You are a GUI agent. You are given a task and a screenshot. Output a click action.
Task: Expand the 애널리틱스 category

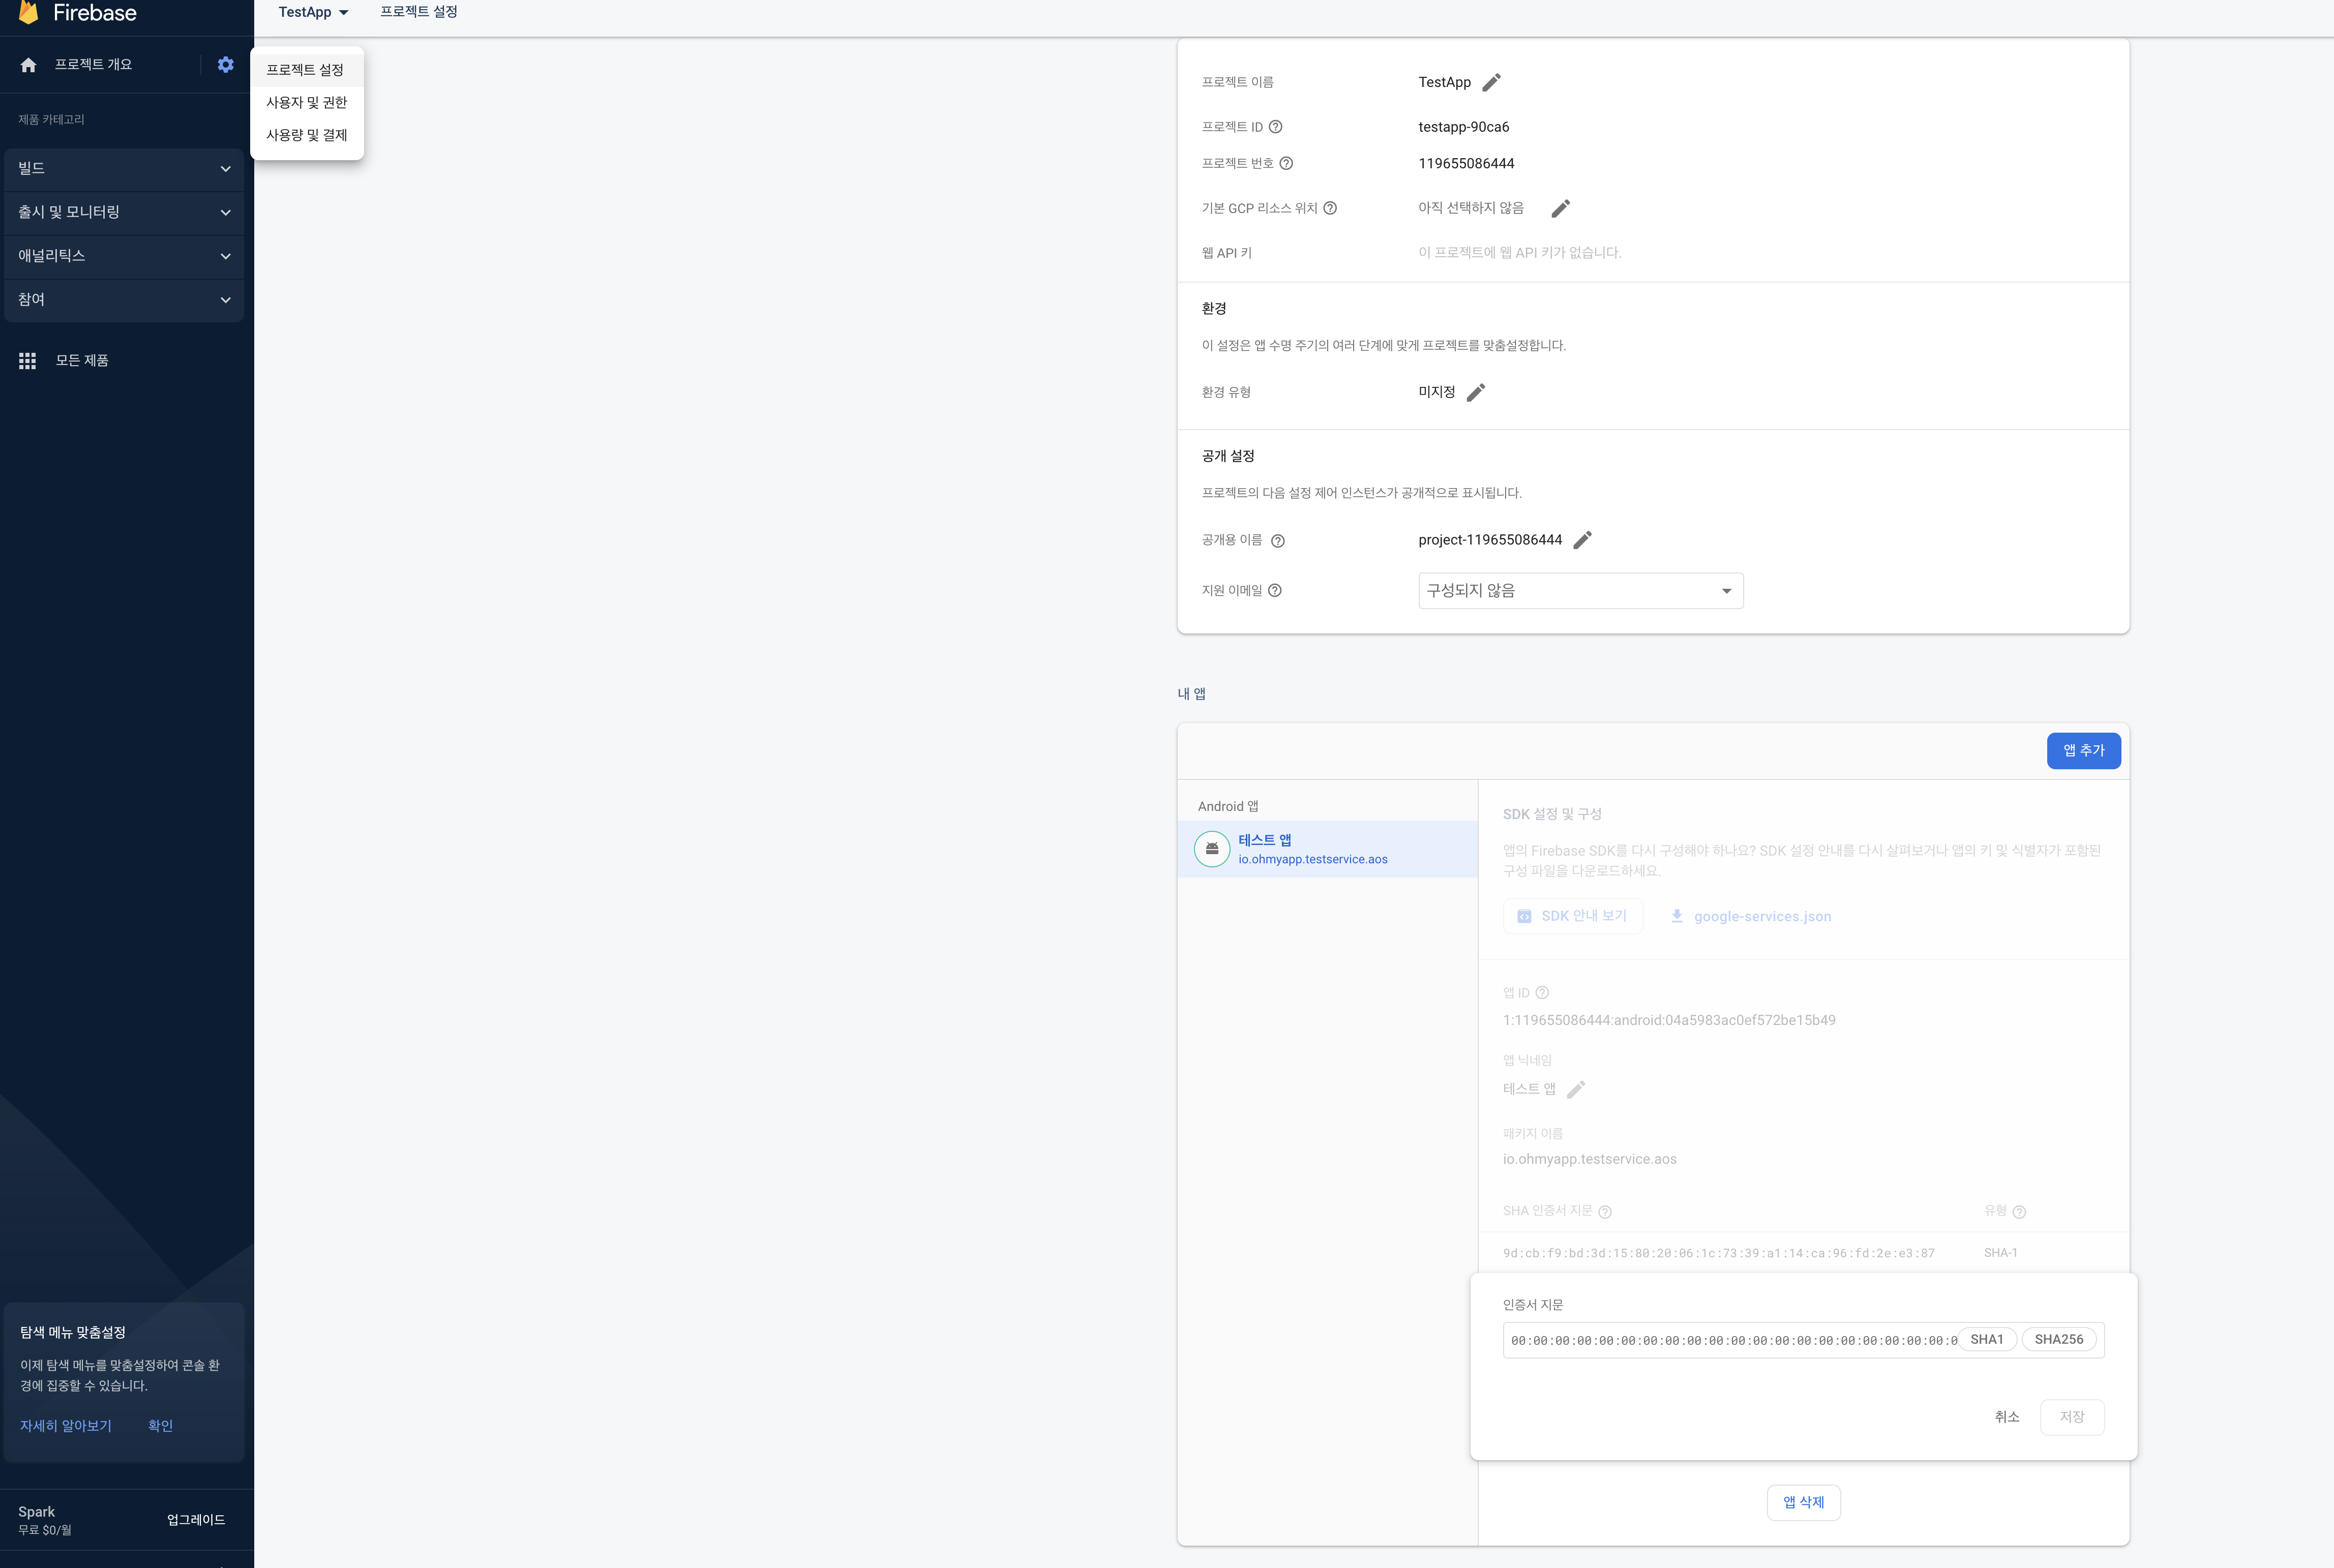coord(124,256)
